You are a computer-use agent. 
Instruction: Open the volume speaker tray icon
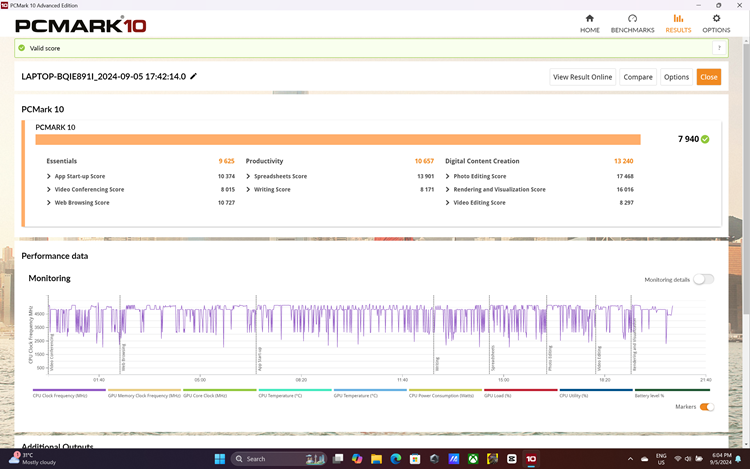tap(687, 459)
